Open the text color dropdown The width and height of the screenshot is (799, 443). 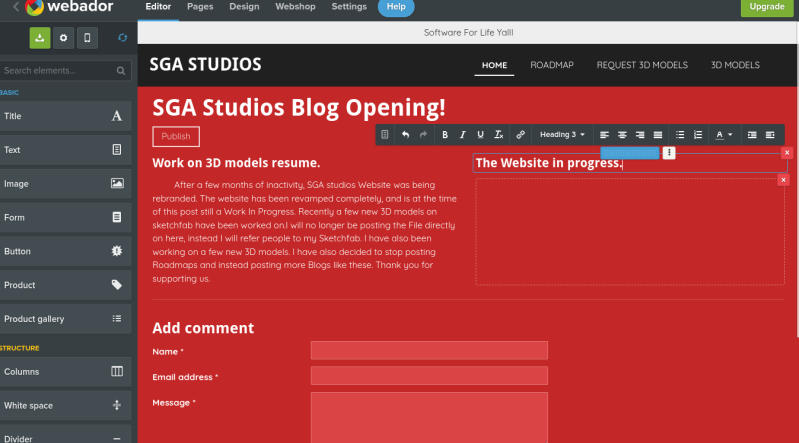tap(724, 135)
